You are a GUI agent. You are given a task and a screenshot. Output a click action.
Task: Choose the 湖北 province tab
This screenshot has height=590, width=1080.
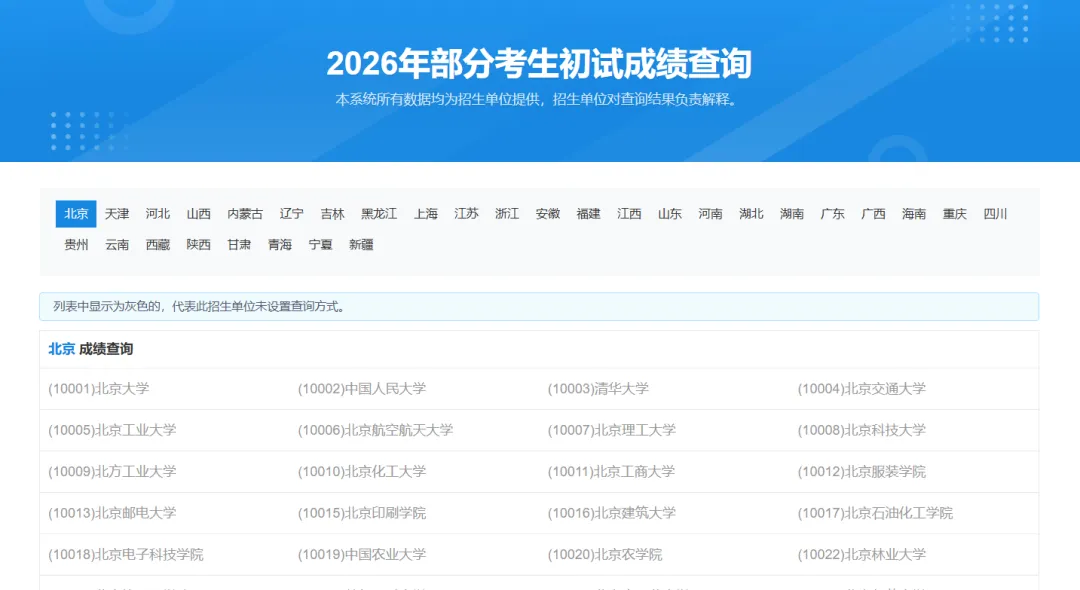coord(751,214)
